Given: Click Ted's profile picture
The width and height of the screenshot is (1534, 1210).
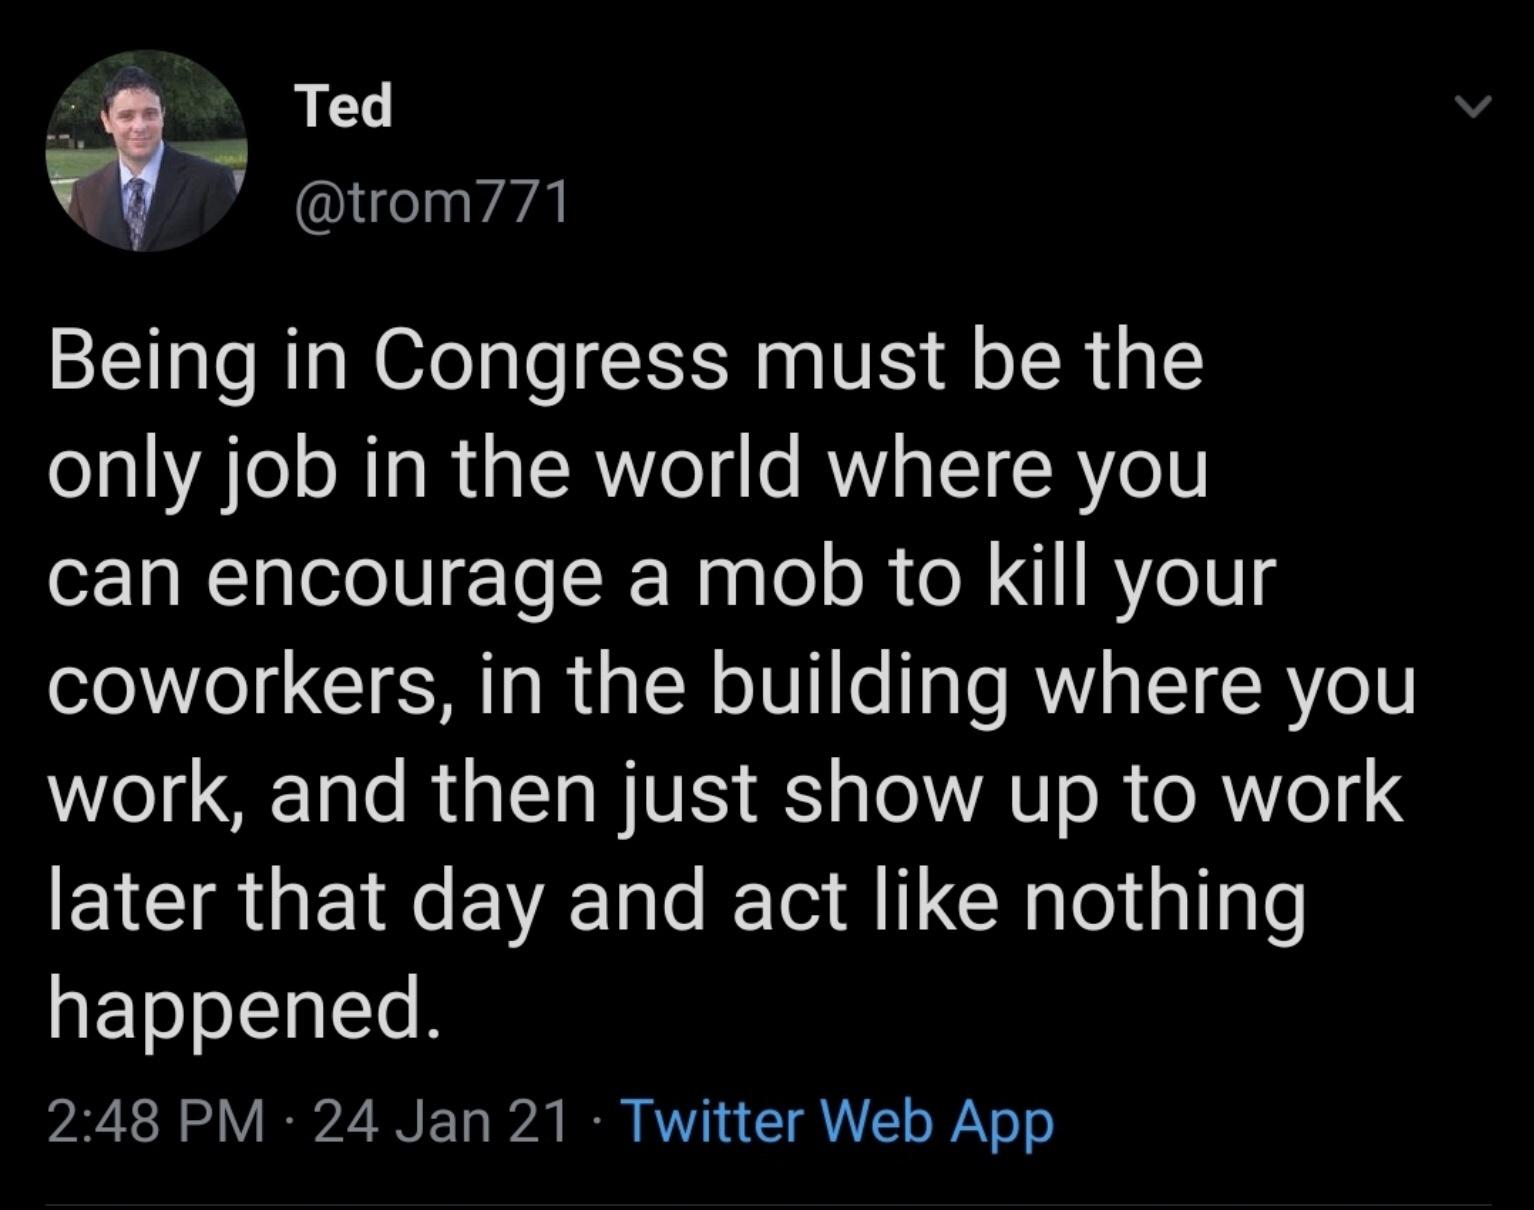Looking at the screenshot, I should pos(146,151).
